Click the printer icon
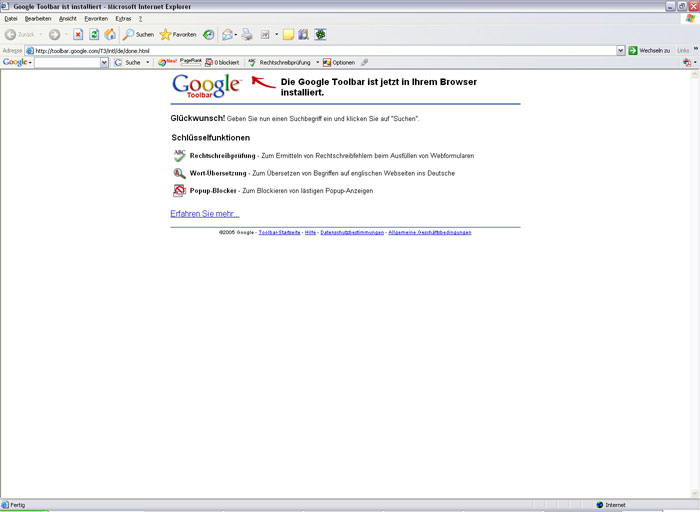The height and width of the screenshot is (512, 700). click(247, 34)
